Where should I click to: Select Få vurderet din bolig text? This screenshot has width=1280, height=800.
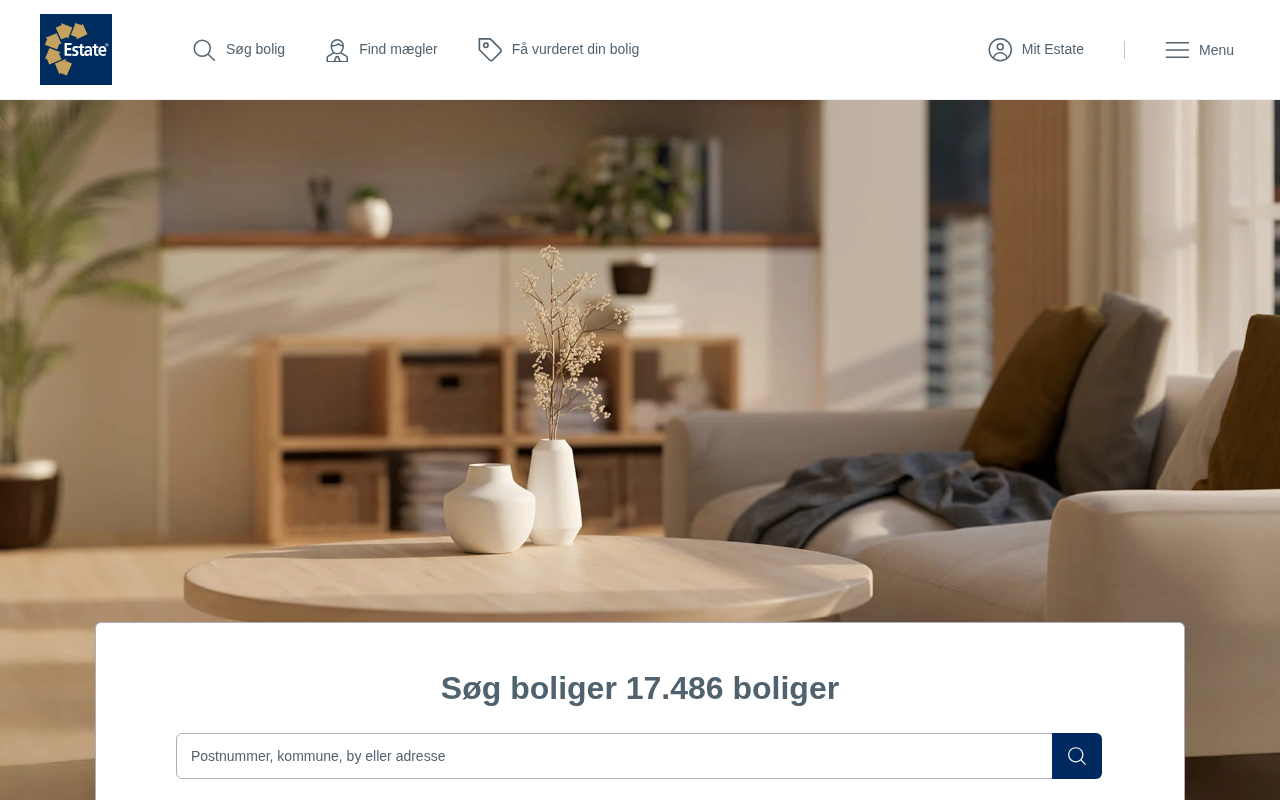[x=575, y=49]
